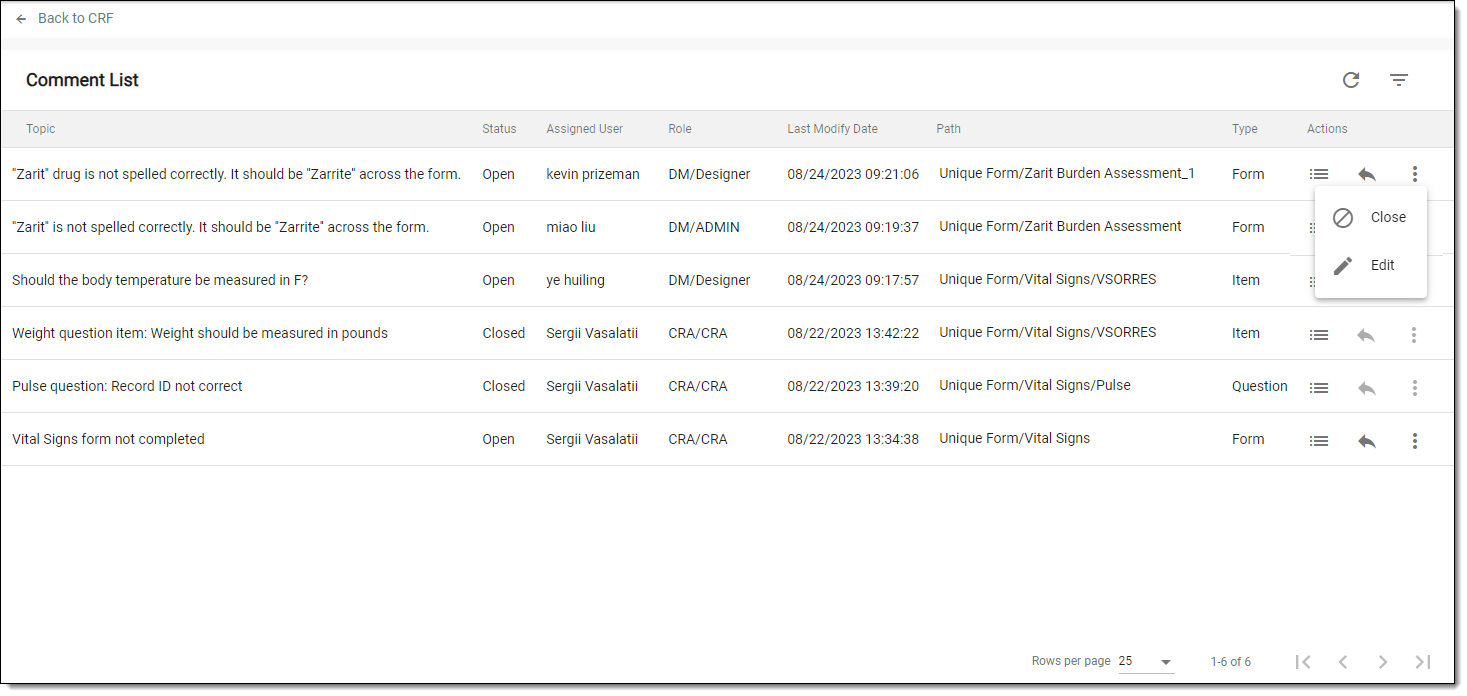Click the 1-6 of 6 pagination text
Image resolution: width=1467 pixels, height=696 pixels.
pos(1230,662)
